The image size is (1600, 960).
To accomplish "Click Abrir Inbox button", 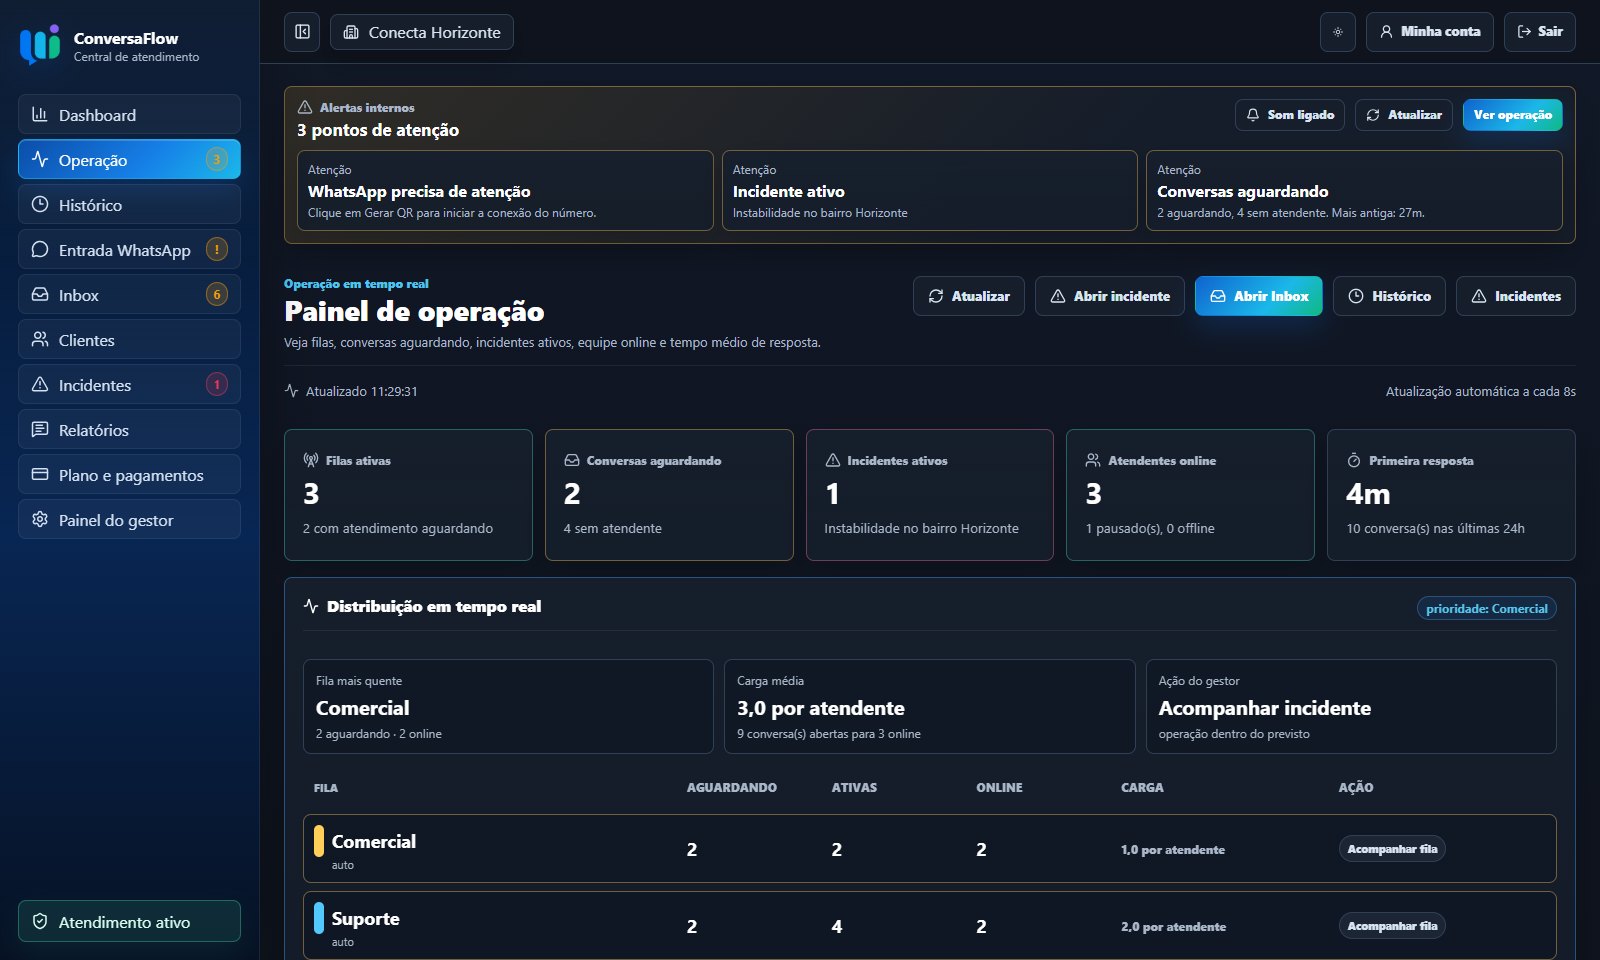I will click(x=1259, y=296).
